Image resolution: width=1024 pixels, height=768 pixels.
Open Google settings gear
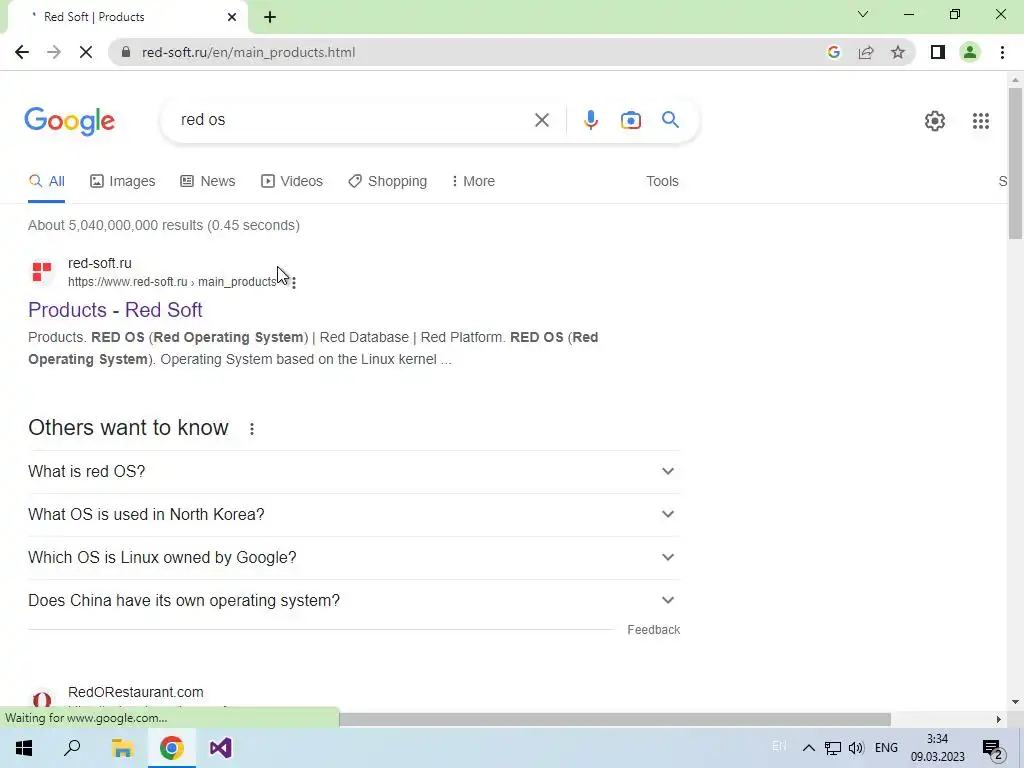click(x=935, y=121)
